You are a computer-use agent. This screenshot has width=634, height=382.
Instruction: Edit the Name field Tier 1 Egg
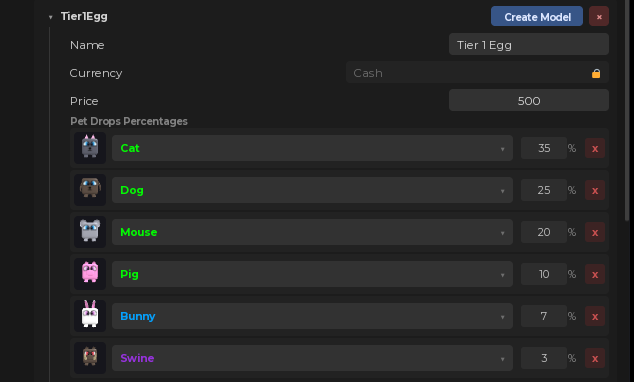click(x=528, y=44)
